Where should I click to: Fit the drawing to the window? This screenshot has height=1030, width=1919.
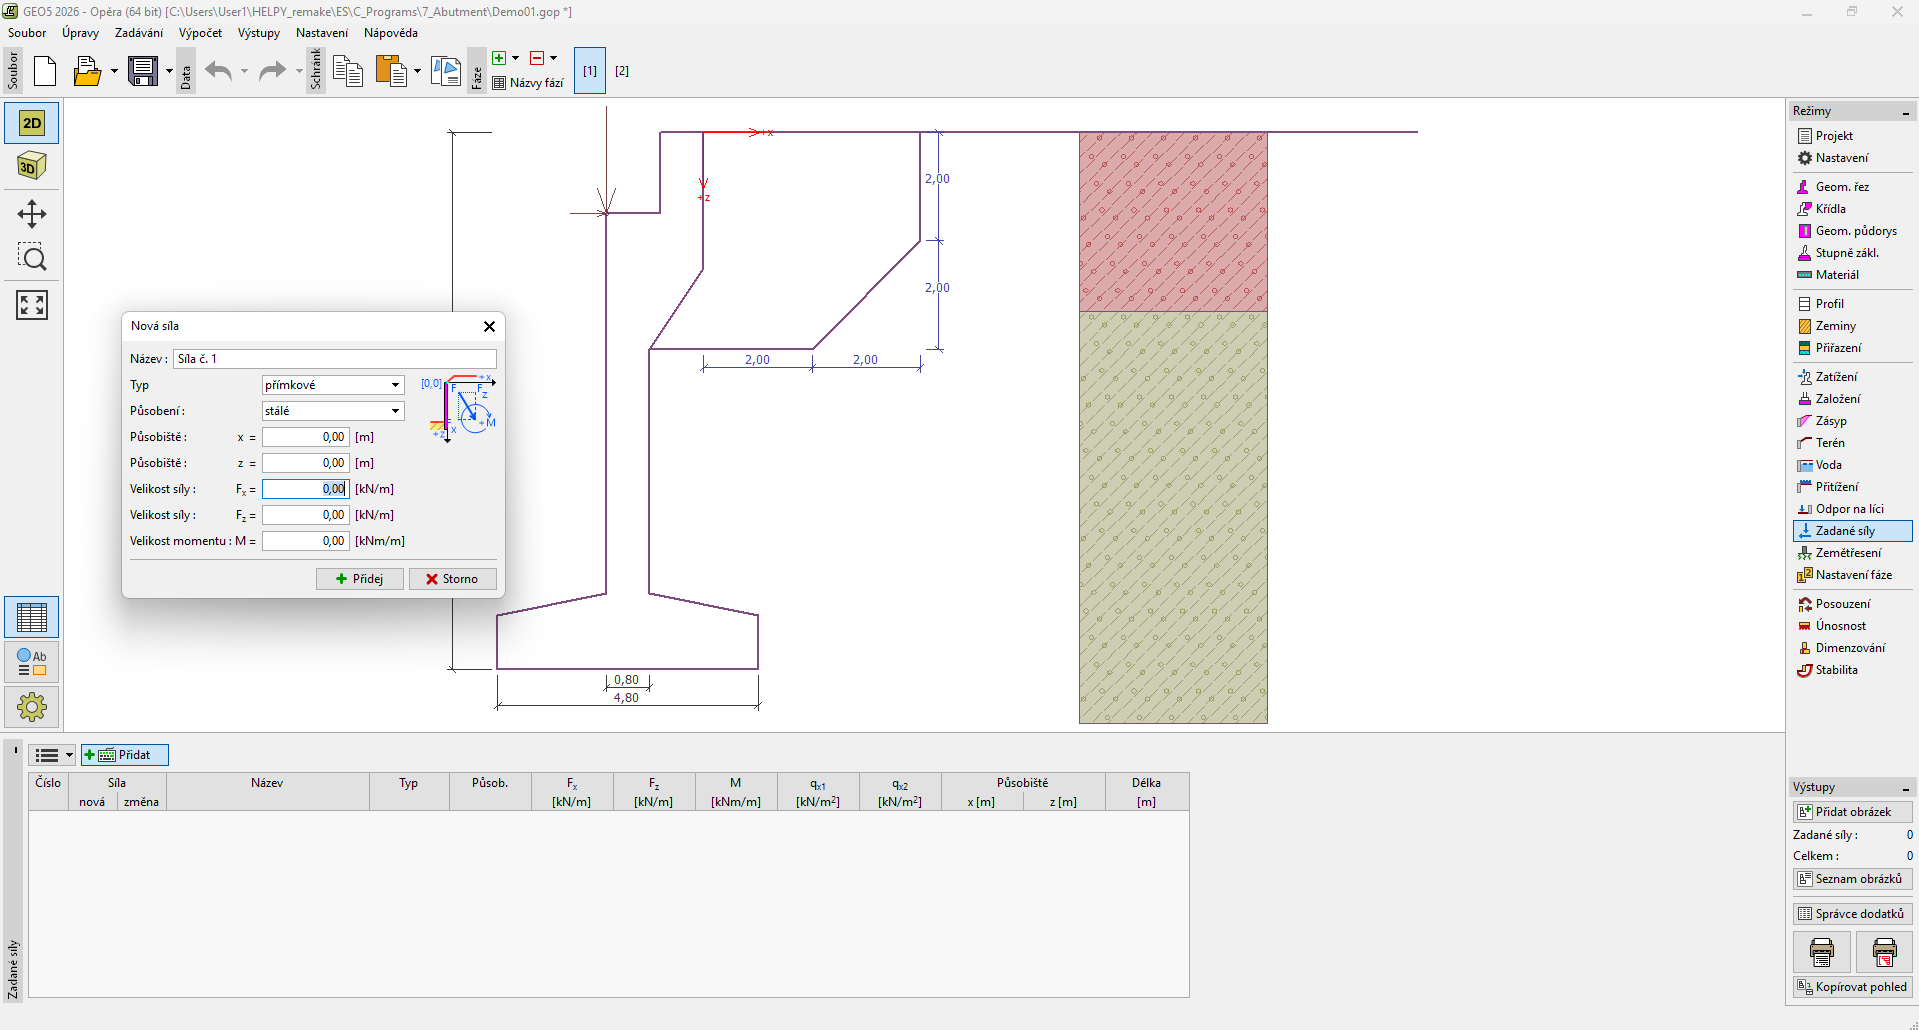pos(32,305)
